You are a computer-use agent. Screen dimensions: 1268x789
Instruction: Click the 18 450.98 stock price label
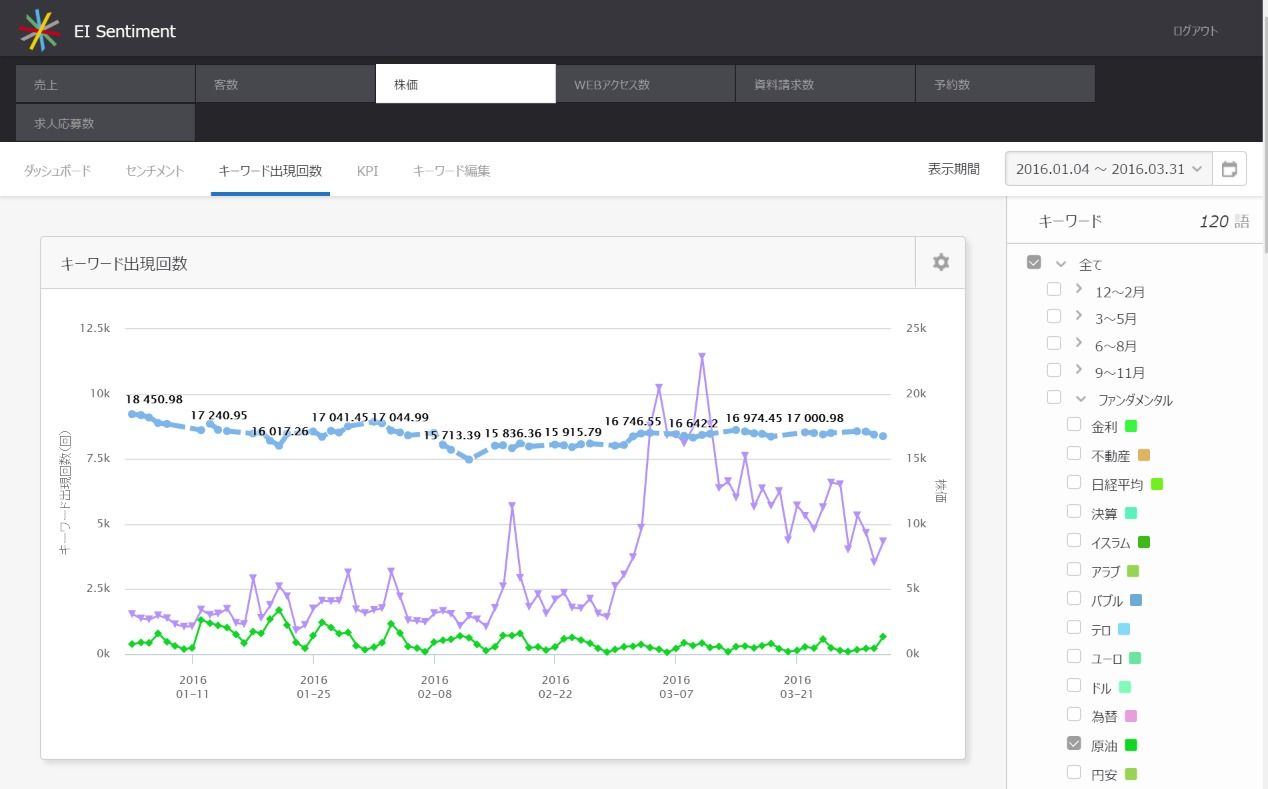point(154,400)
